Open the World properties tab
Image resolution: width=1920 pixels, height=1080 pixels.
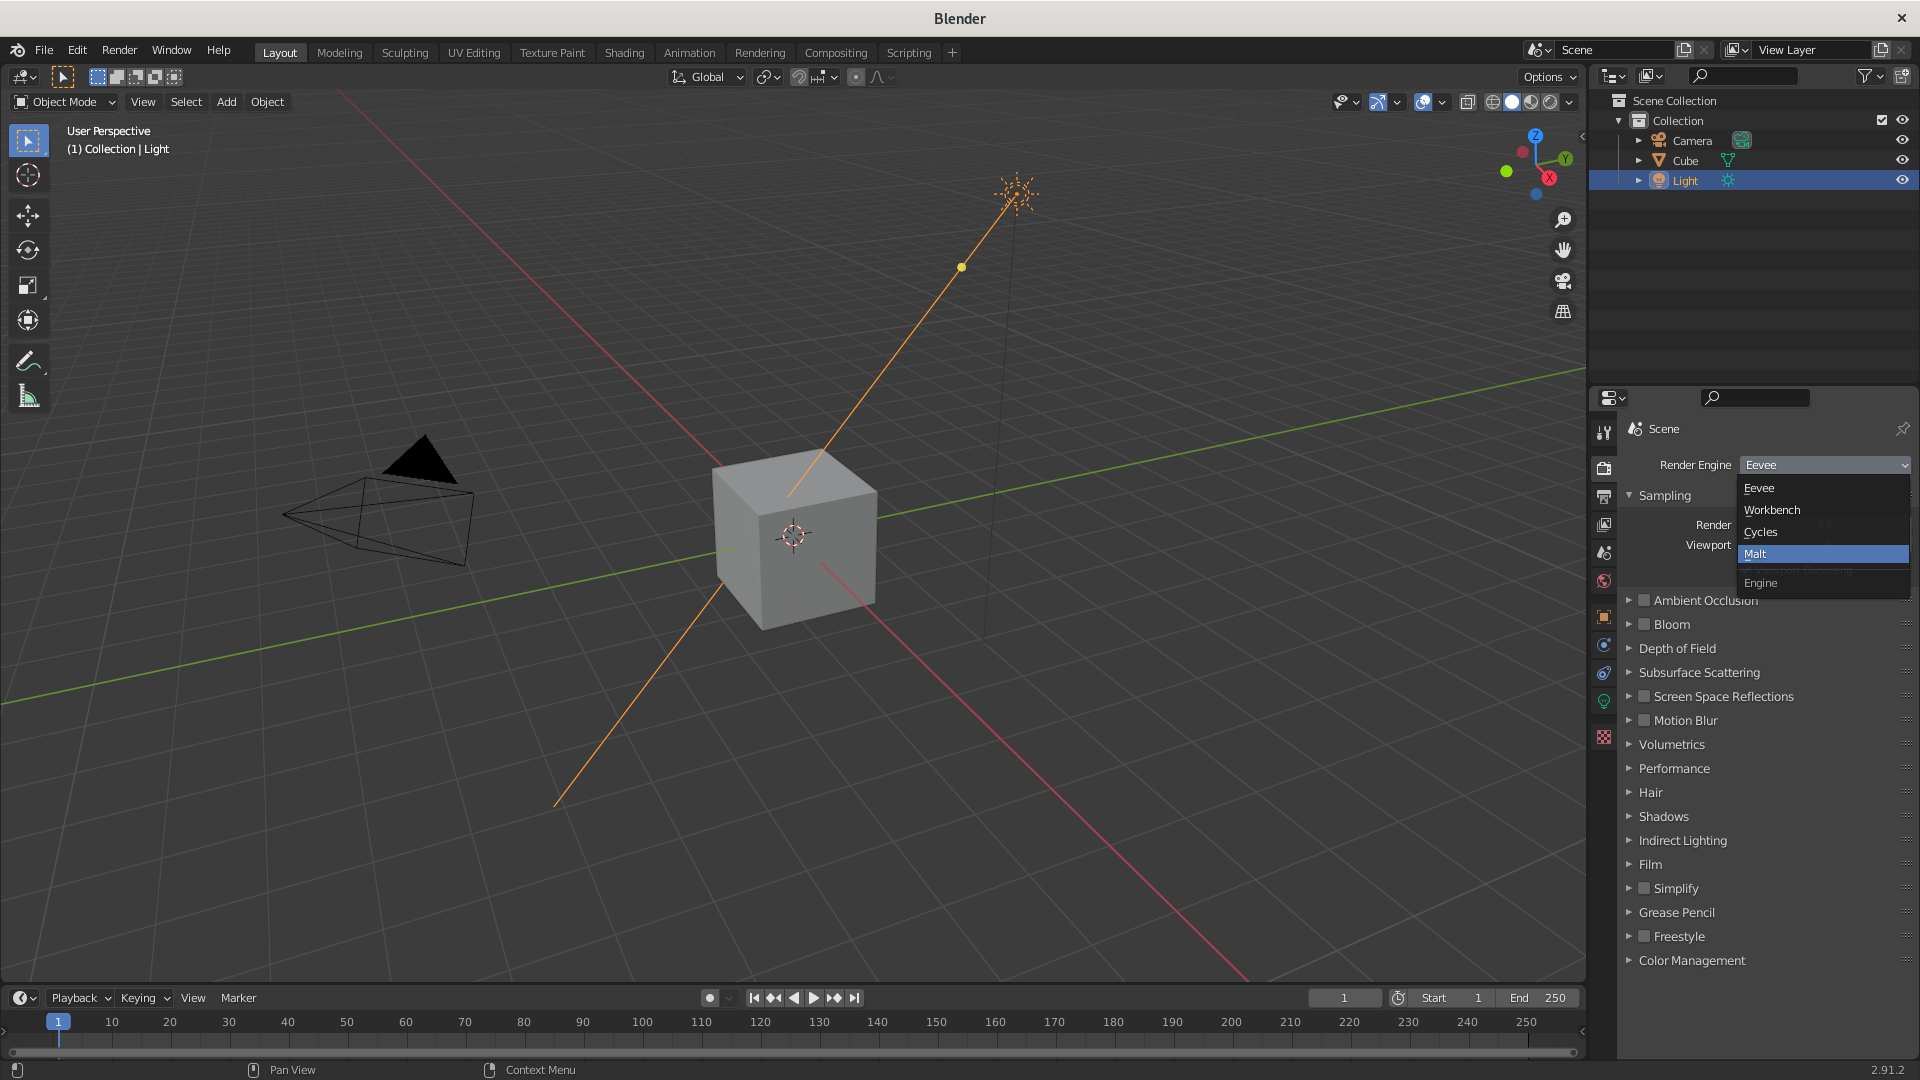click(1604, 580)
